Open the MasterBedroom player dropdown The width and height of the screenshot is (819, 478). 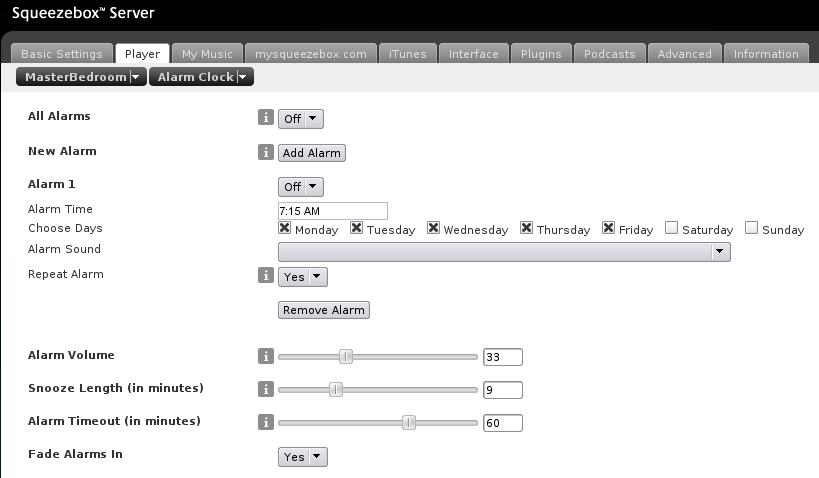click(82, 77)
